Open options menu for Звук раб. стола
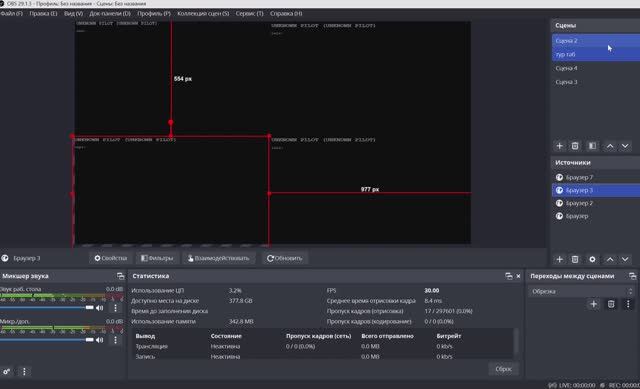 pyautogui.click(x=116, y=307)
